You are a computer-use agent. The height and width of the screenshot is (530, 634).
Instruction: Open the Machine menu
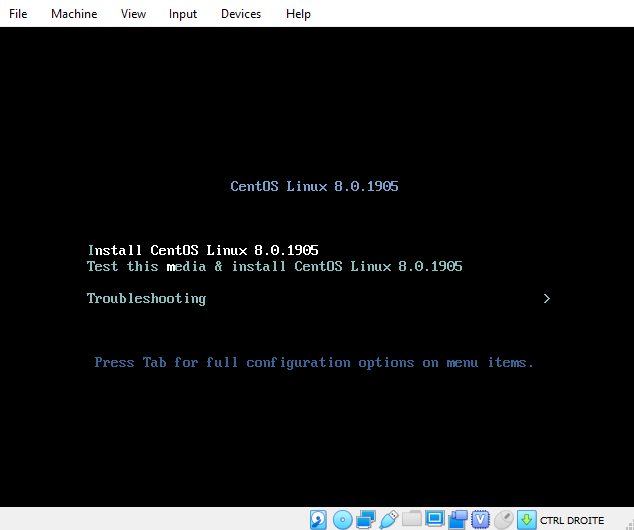[74, 14]
